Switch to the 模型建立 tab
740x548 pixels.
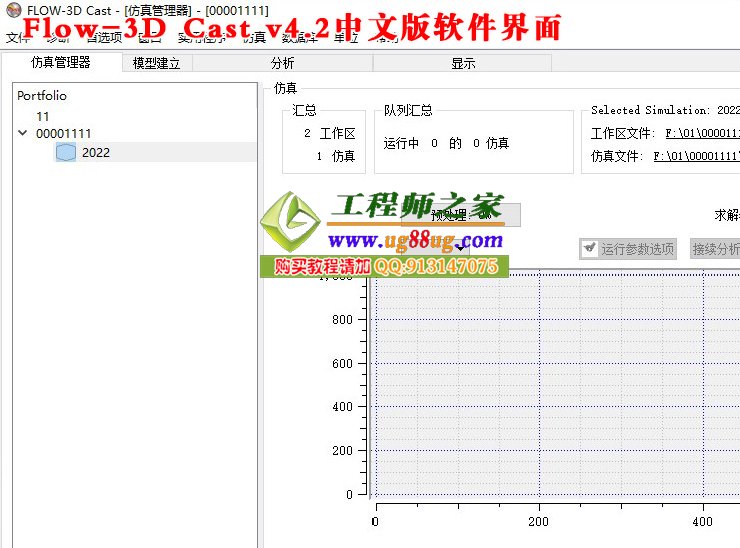point(157,63)
